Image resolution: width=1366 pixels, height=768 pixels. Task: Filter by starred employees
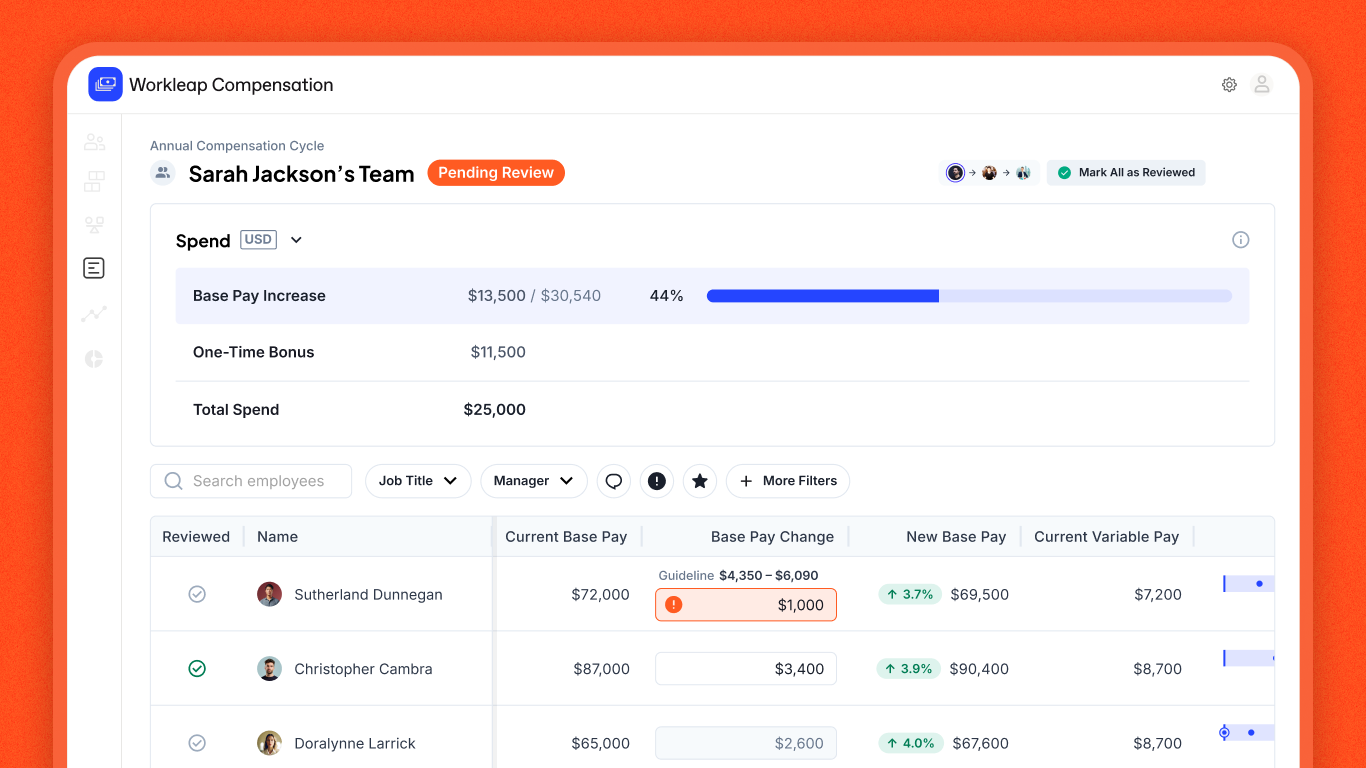coord(700,481)
